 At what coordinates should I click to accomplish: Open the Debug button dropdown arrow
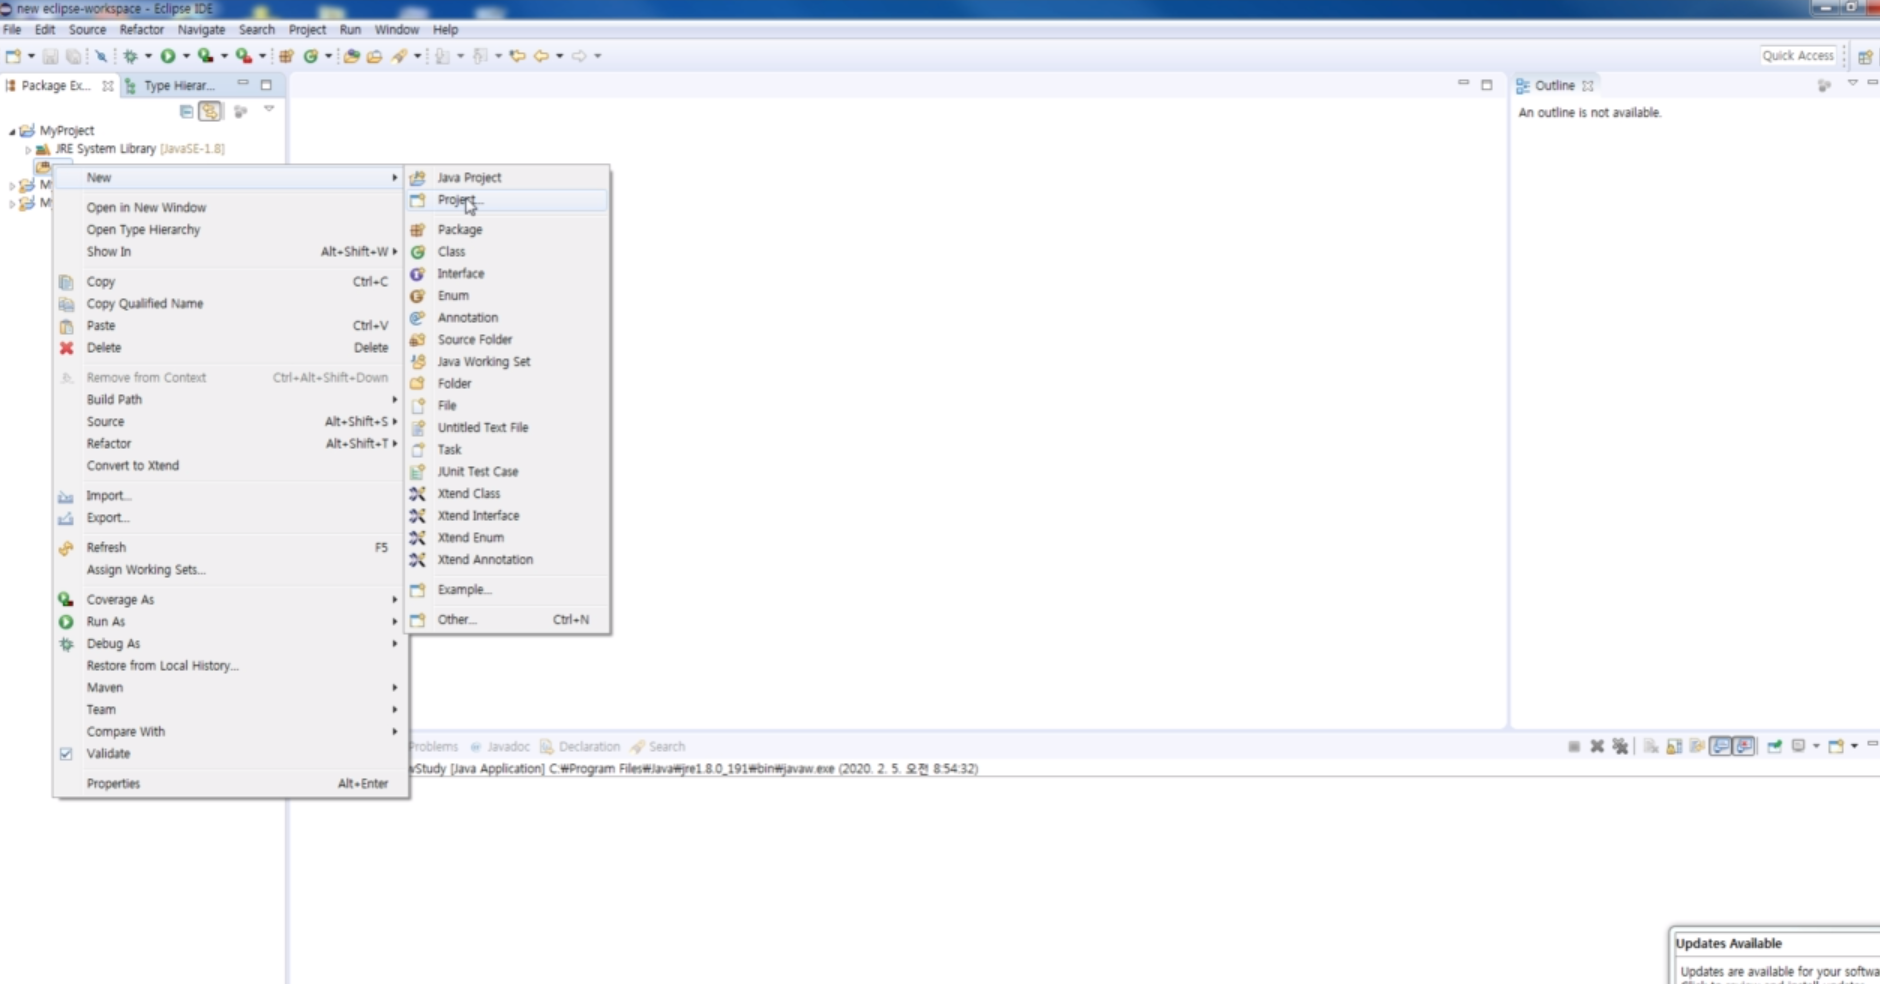point(148,56)
